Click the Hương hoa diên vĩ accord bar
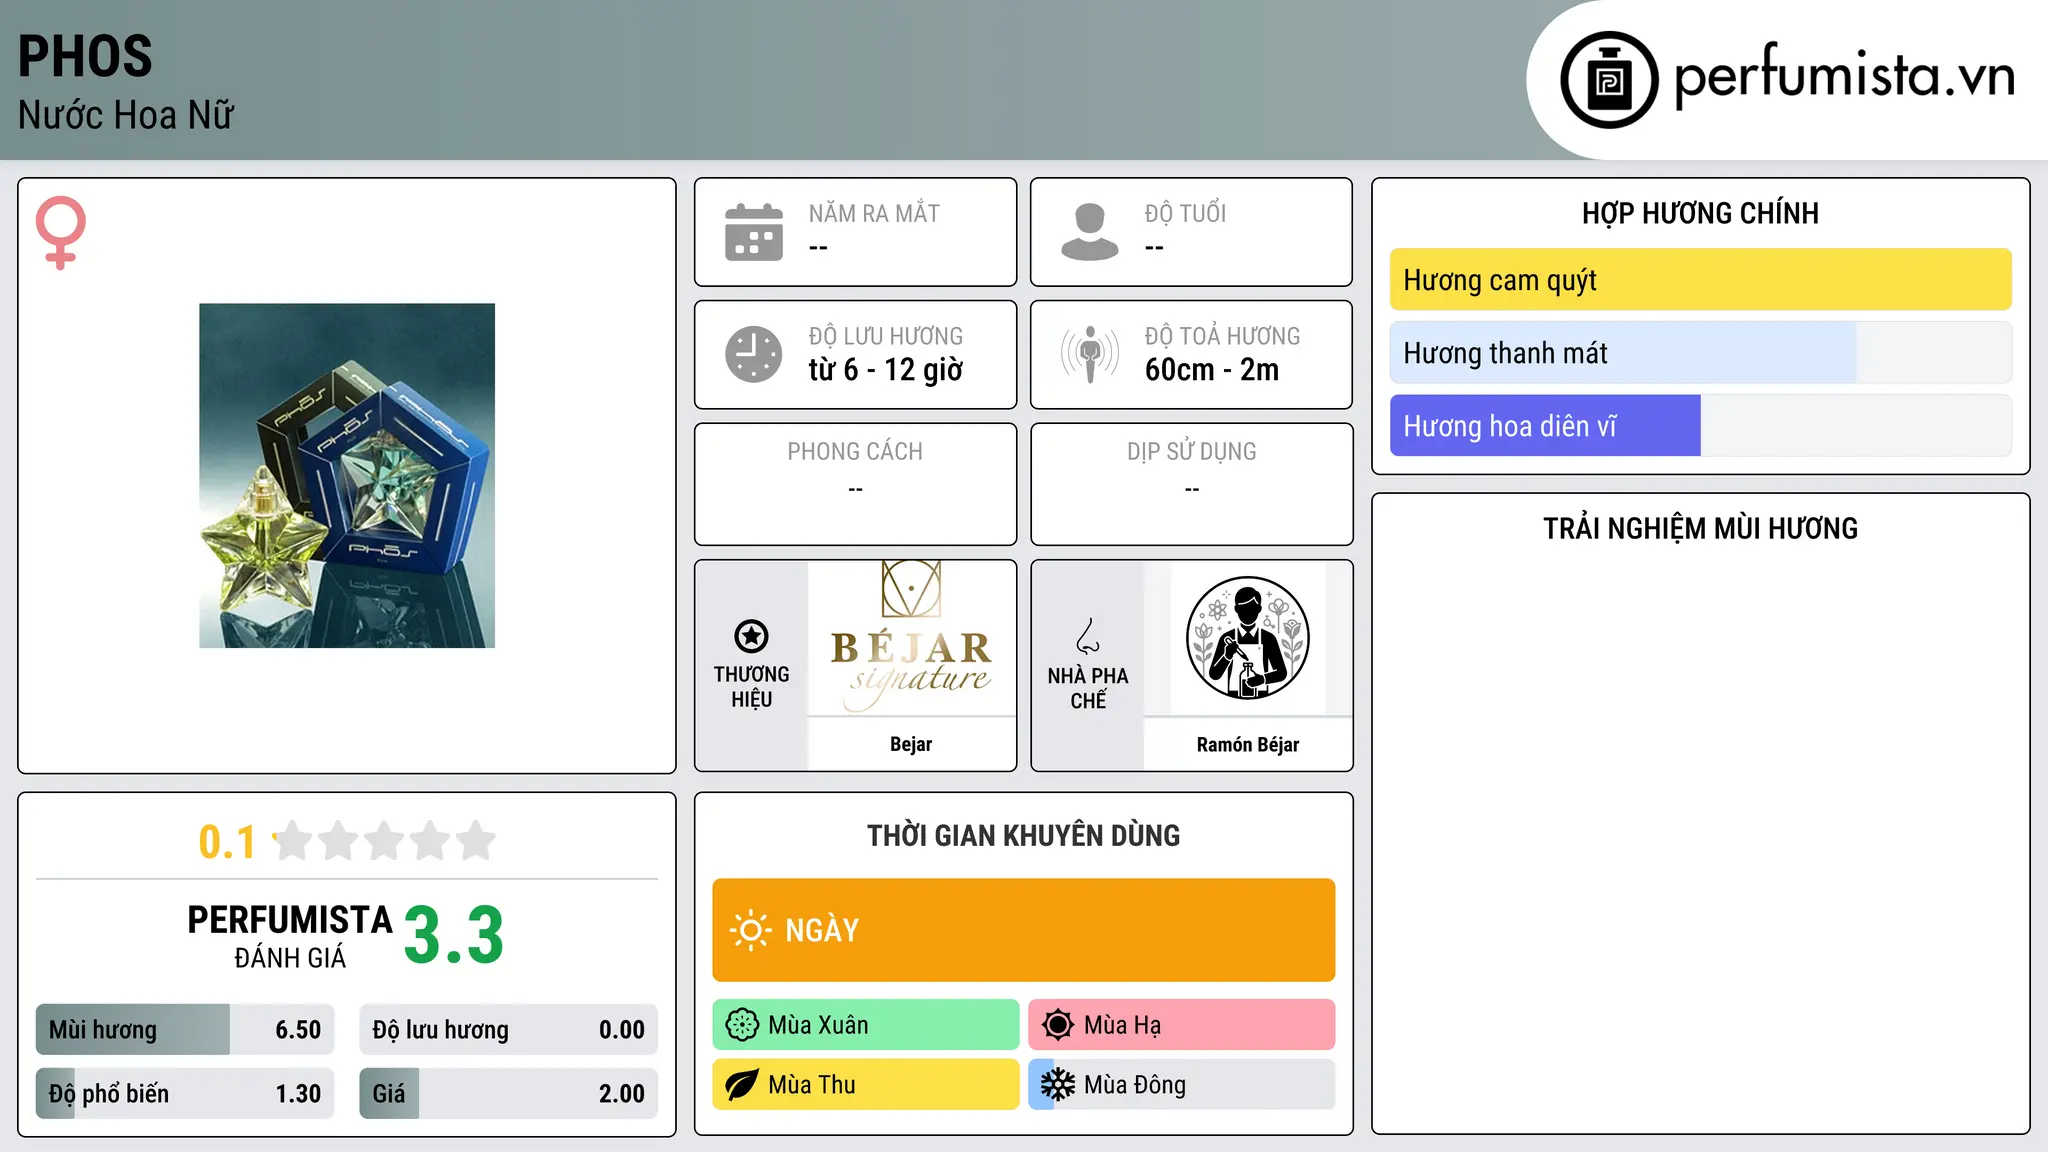 pyautogui.click(x=1701, y=426)
